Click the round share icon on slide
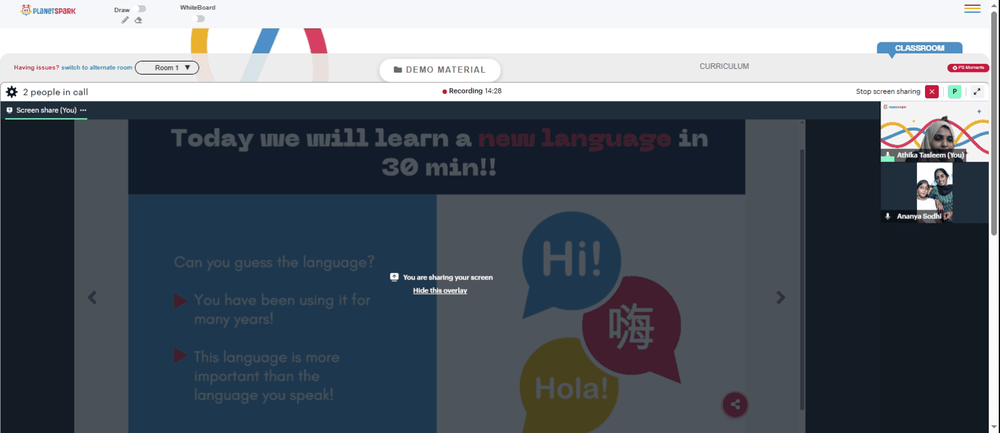Viewport: 1000px width, 433px height. 735,404
